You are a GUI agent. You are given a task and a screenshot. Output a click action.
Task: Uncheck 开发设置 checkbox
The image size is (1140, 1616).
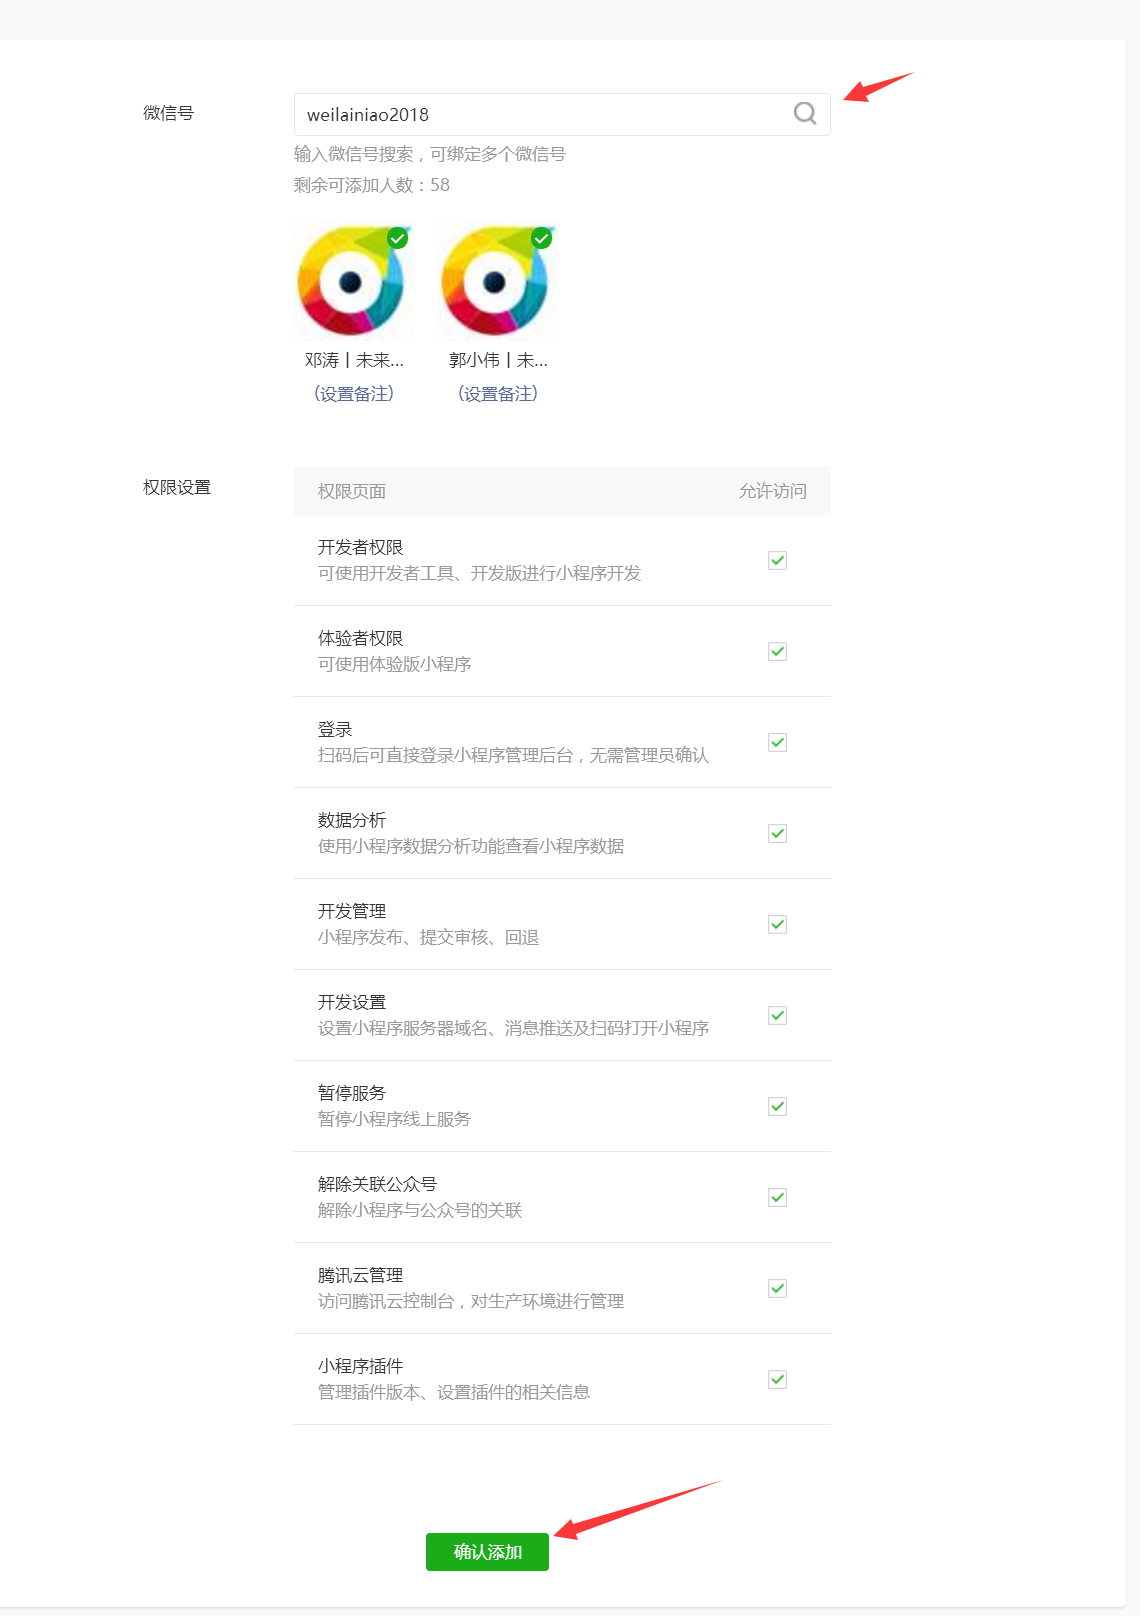pyautogui.click(x=777, y=1015)
